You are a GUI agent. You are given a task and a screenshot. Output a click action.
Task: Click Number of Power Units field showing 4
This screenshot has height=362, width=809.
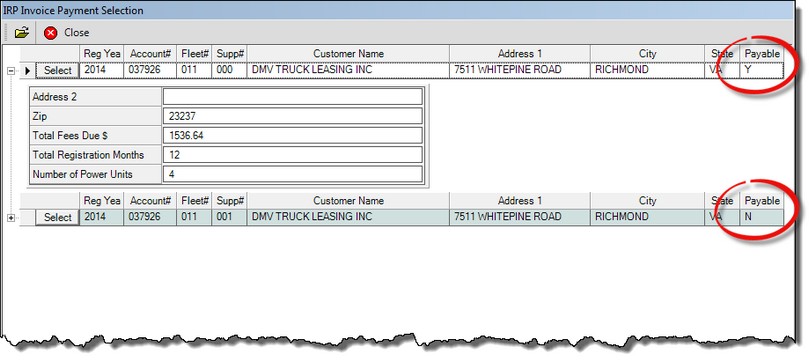(x=293, y=174)
